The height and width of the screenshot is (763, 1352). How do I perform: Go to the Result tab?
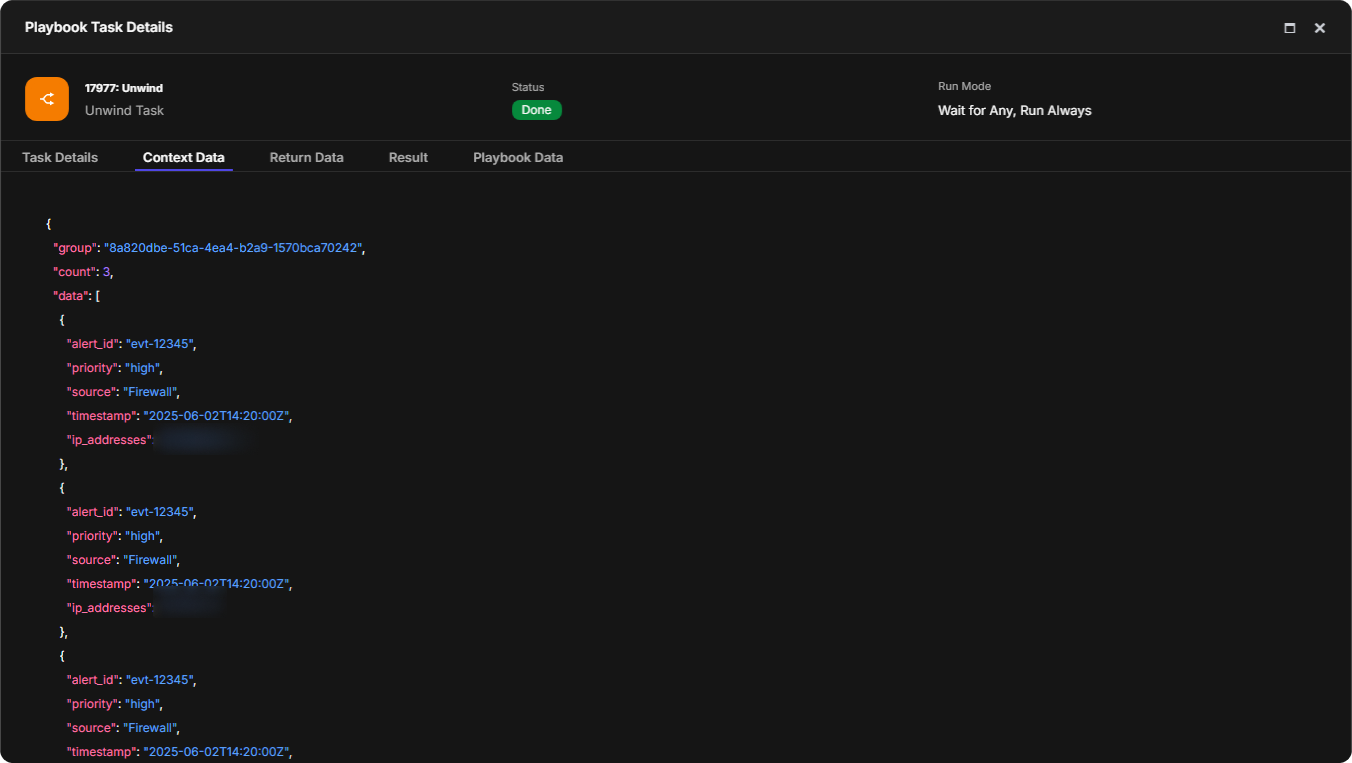(x=408, y=157)
